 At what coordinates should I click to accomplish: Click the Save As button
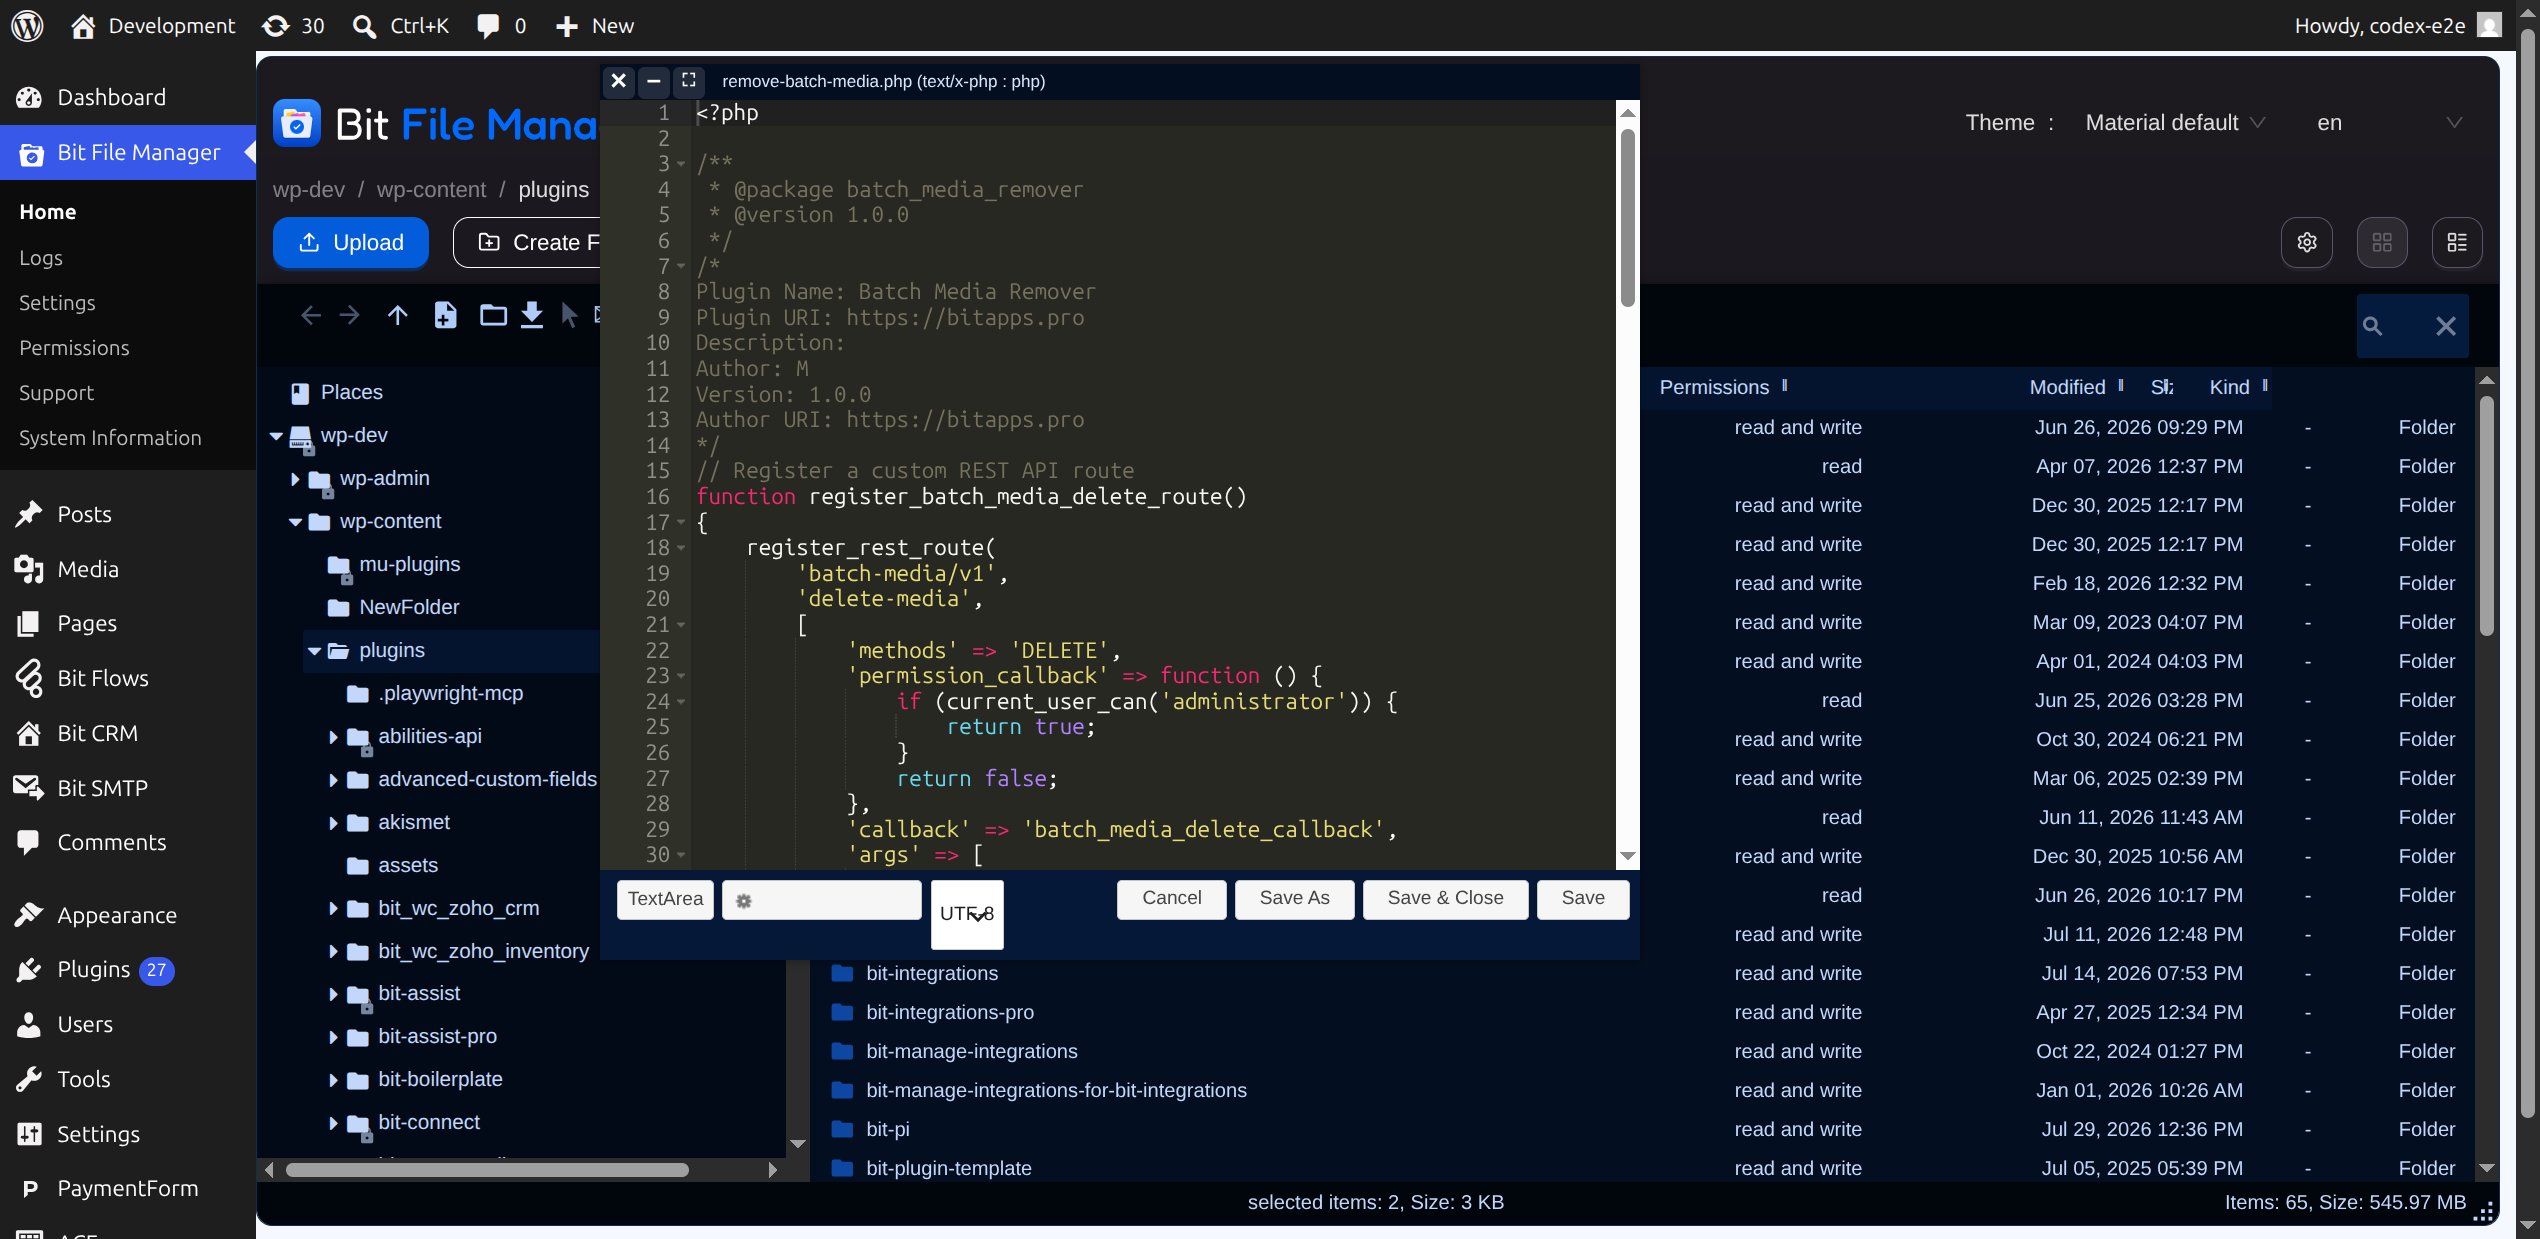[1294, 899]
